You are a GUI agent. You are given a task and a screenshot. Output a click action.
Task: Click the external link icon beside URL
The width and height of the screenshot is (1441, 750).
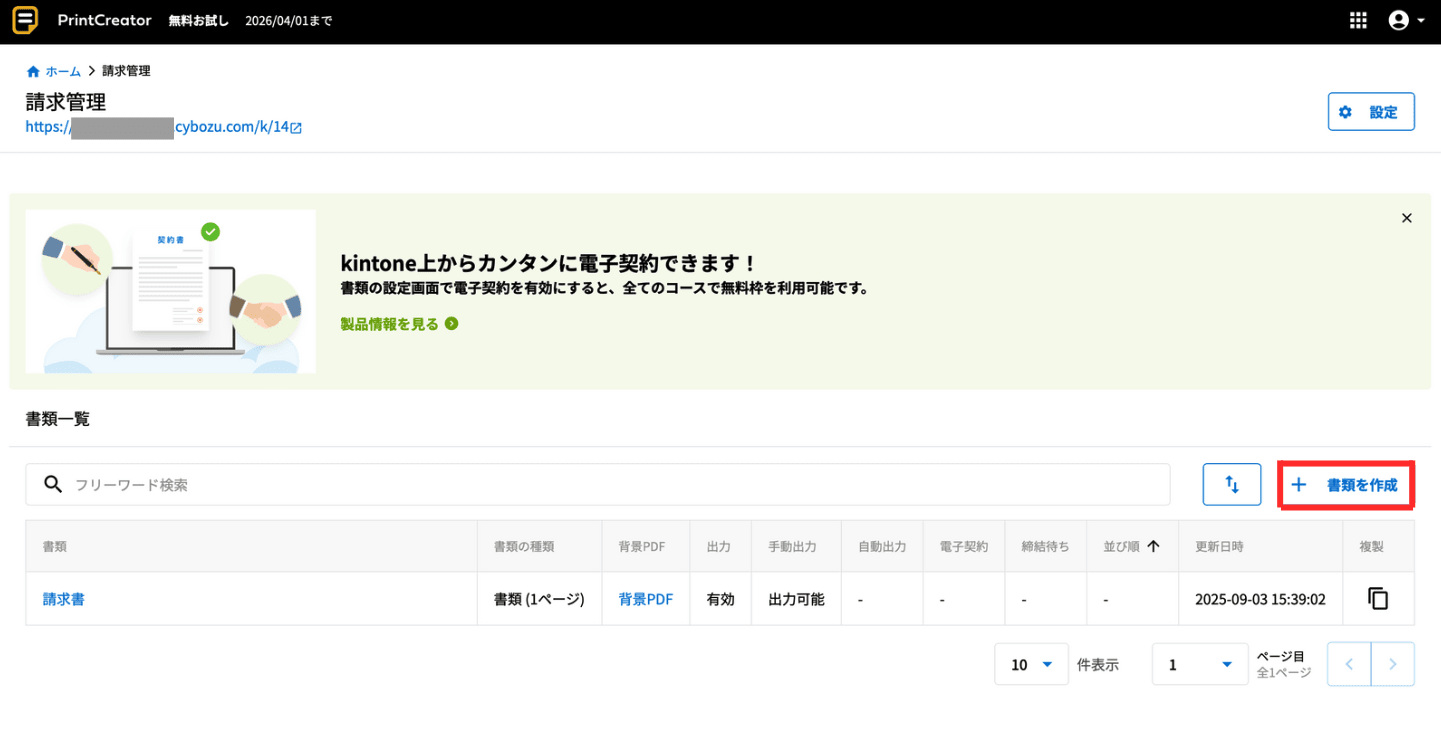pos(296,128)
